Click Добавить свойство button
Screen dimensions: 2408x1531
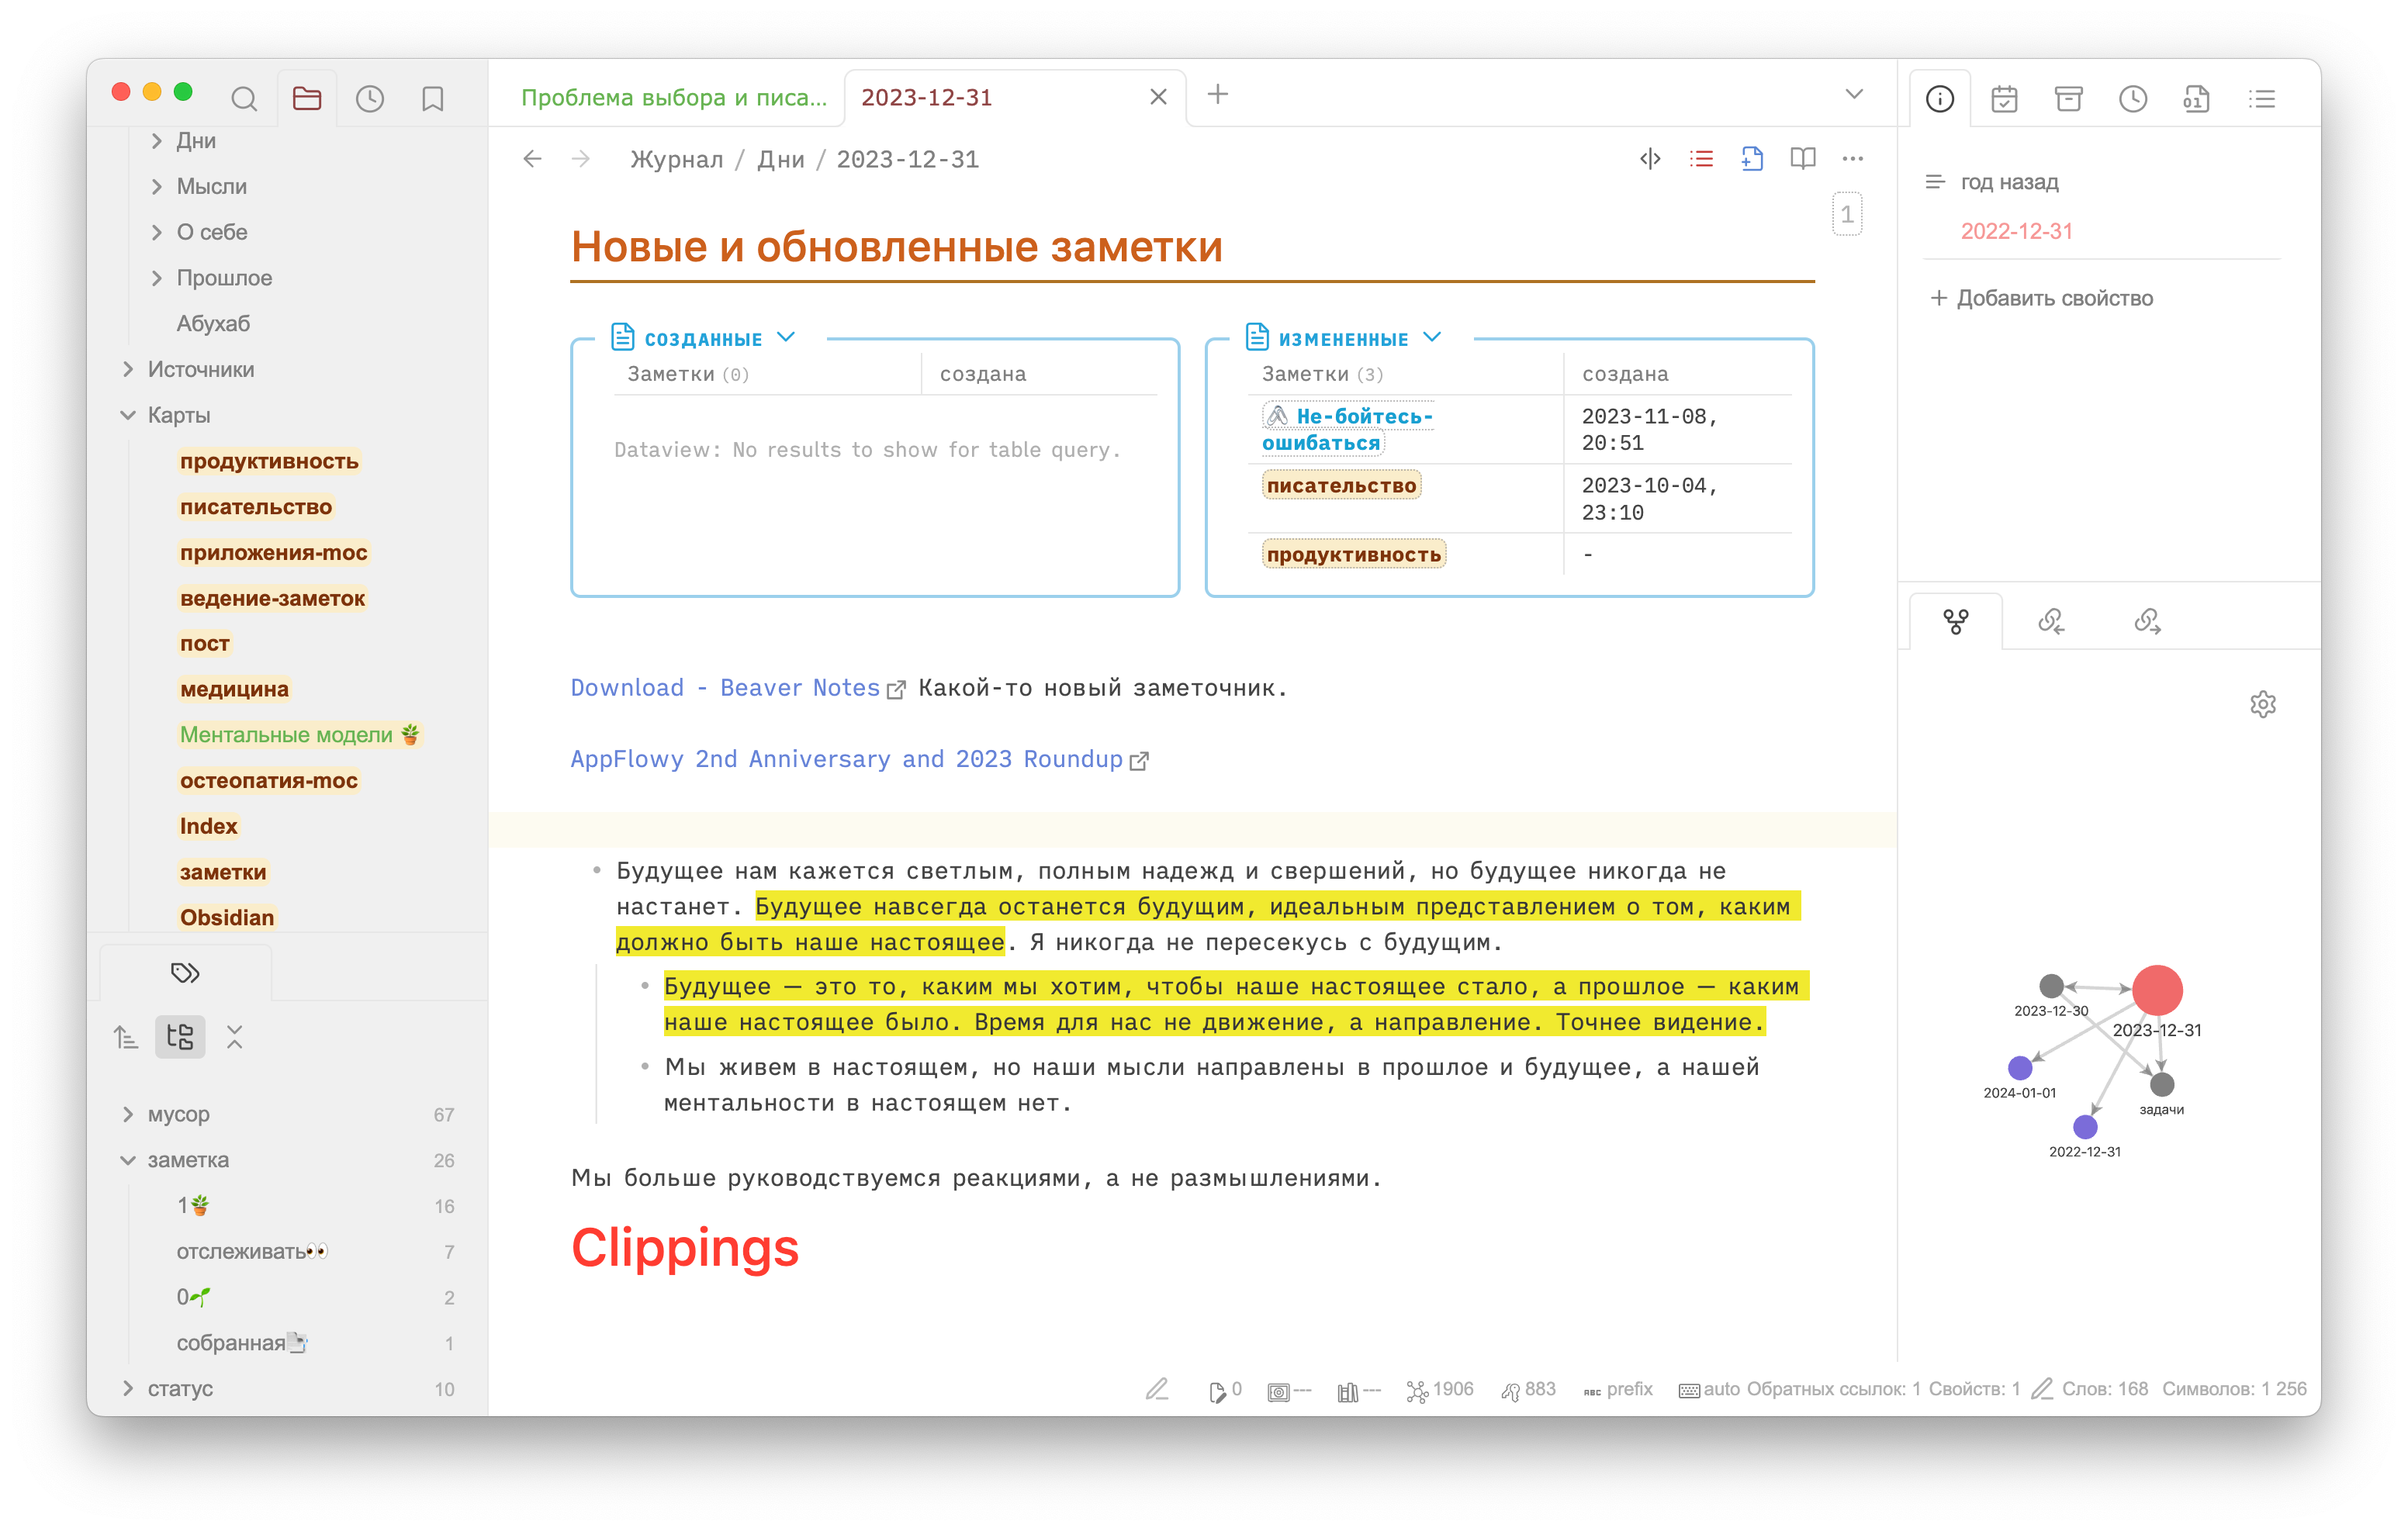(2042, 298)
